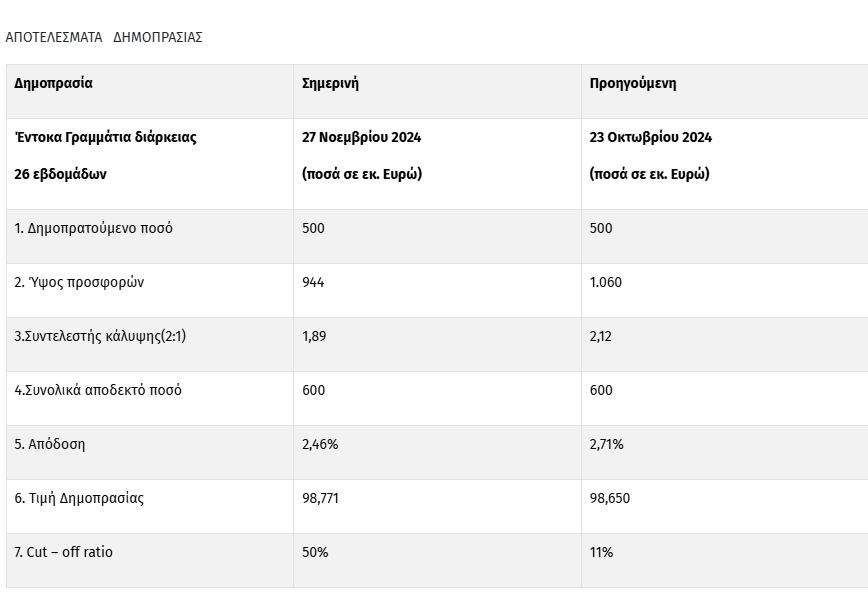
Task: Select the 23 Οκτωβρίου 2024 date cell
Action: click(x=651, y=137)
